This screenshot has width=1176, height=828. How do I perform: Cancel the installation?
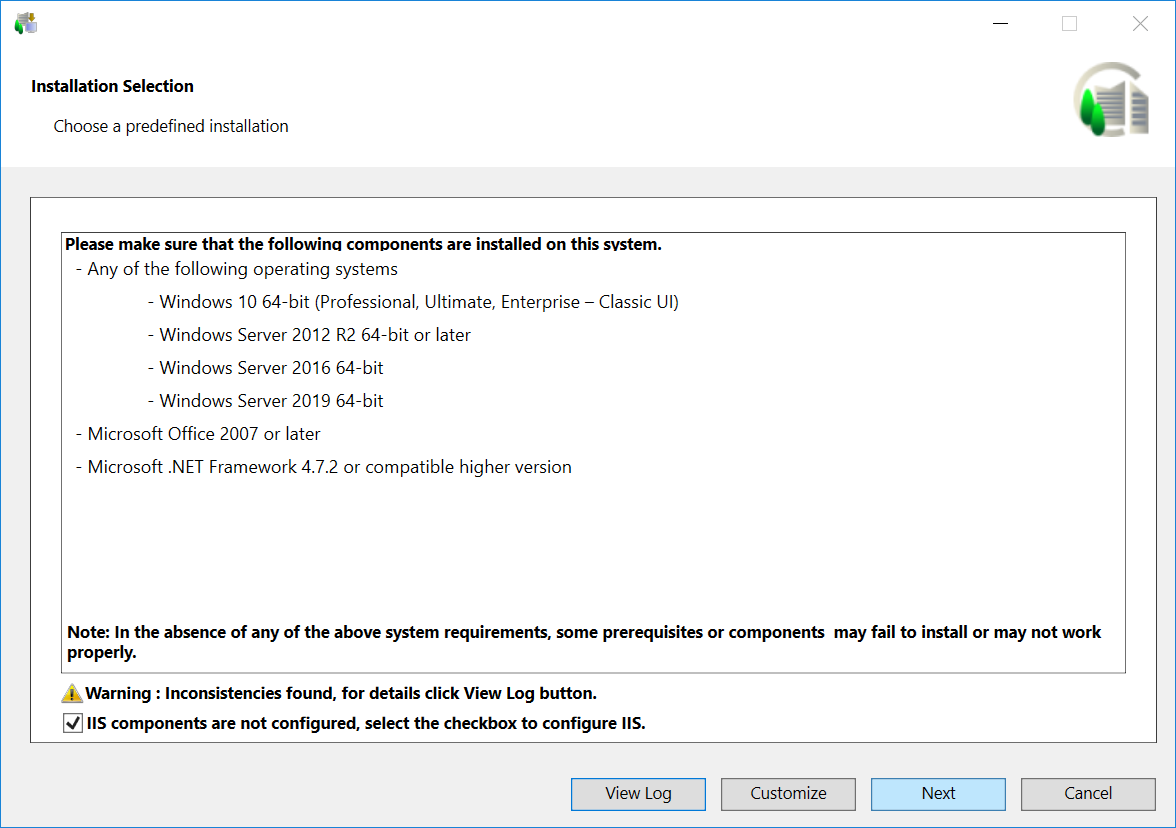pos(1088,794)
